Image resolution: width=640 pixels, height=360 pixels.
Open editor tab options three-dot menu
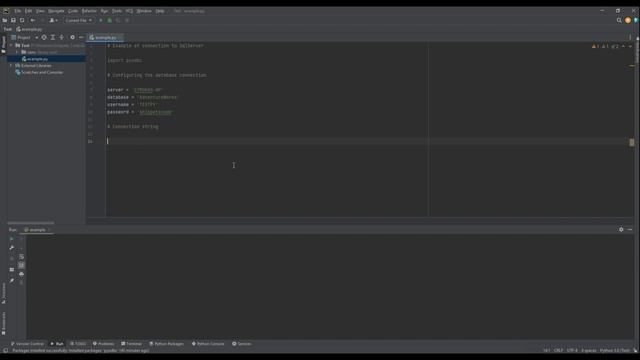(630, 38)
